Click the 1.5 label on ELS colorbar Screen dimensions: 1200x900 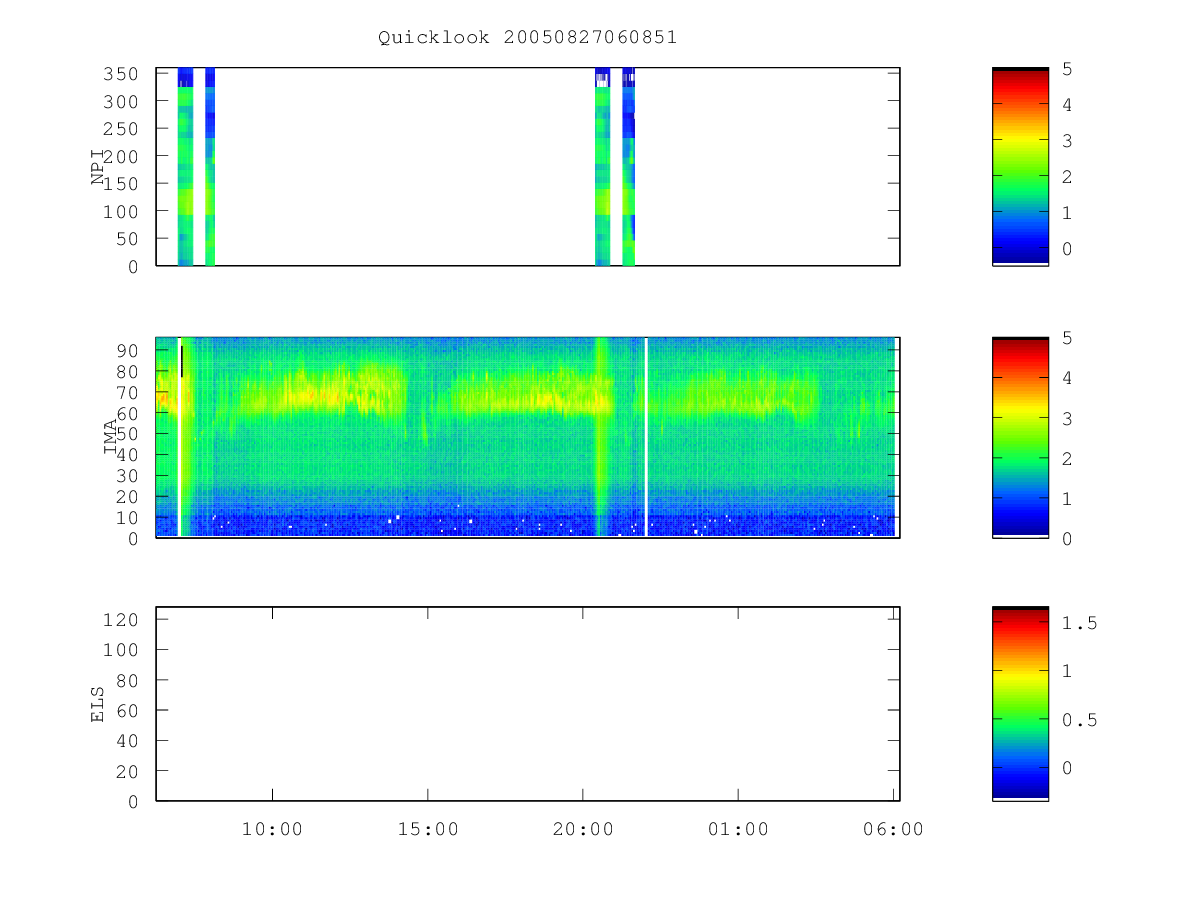[1080, 623]
